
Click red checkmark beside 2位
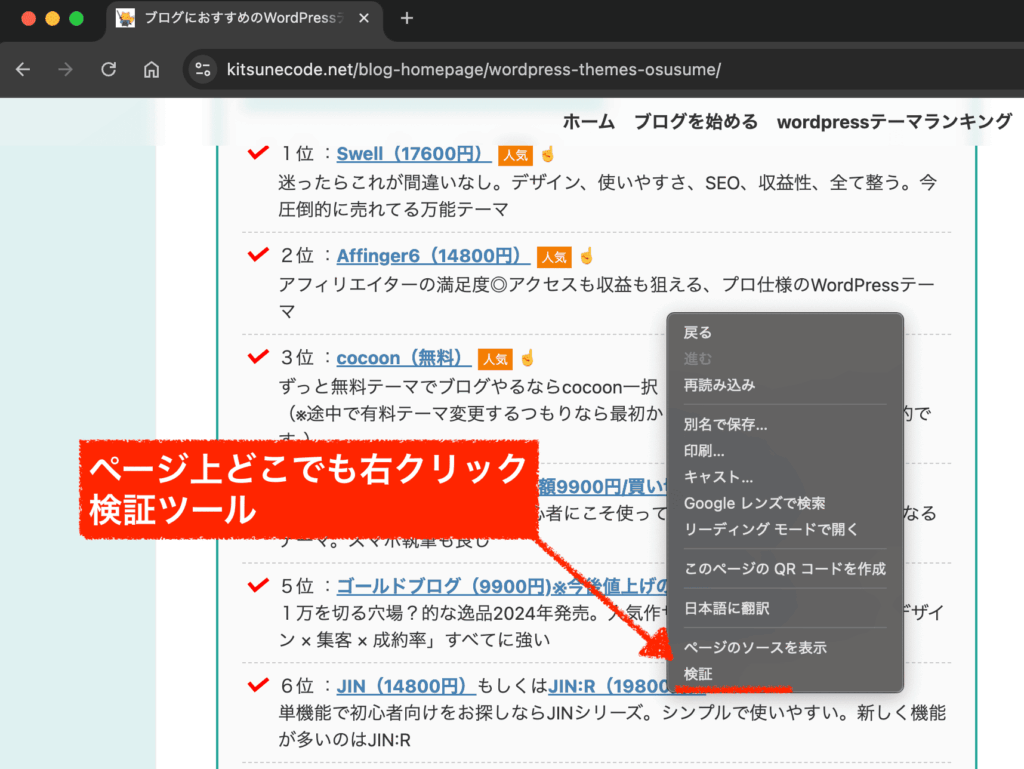pyautogui.click(x=258, y=255)
